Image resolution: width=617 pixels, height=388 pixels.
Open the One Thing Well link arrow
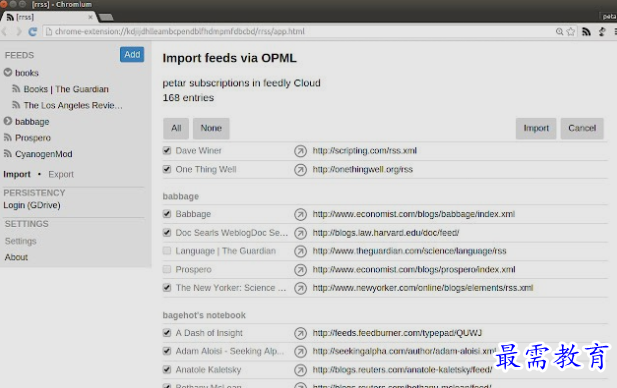pos(300,170)
